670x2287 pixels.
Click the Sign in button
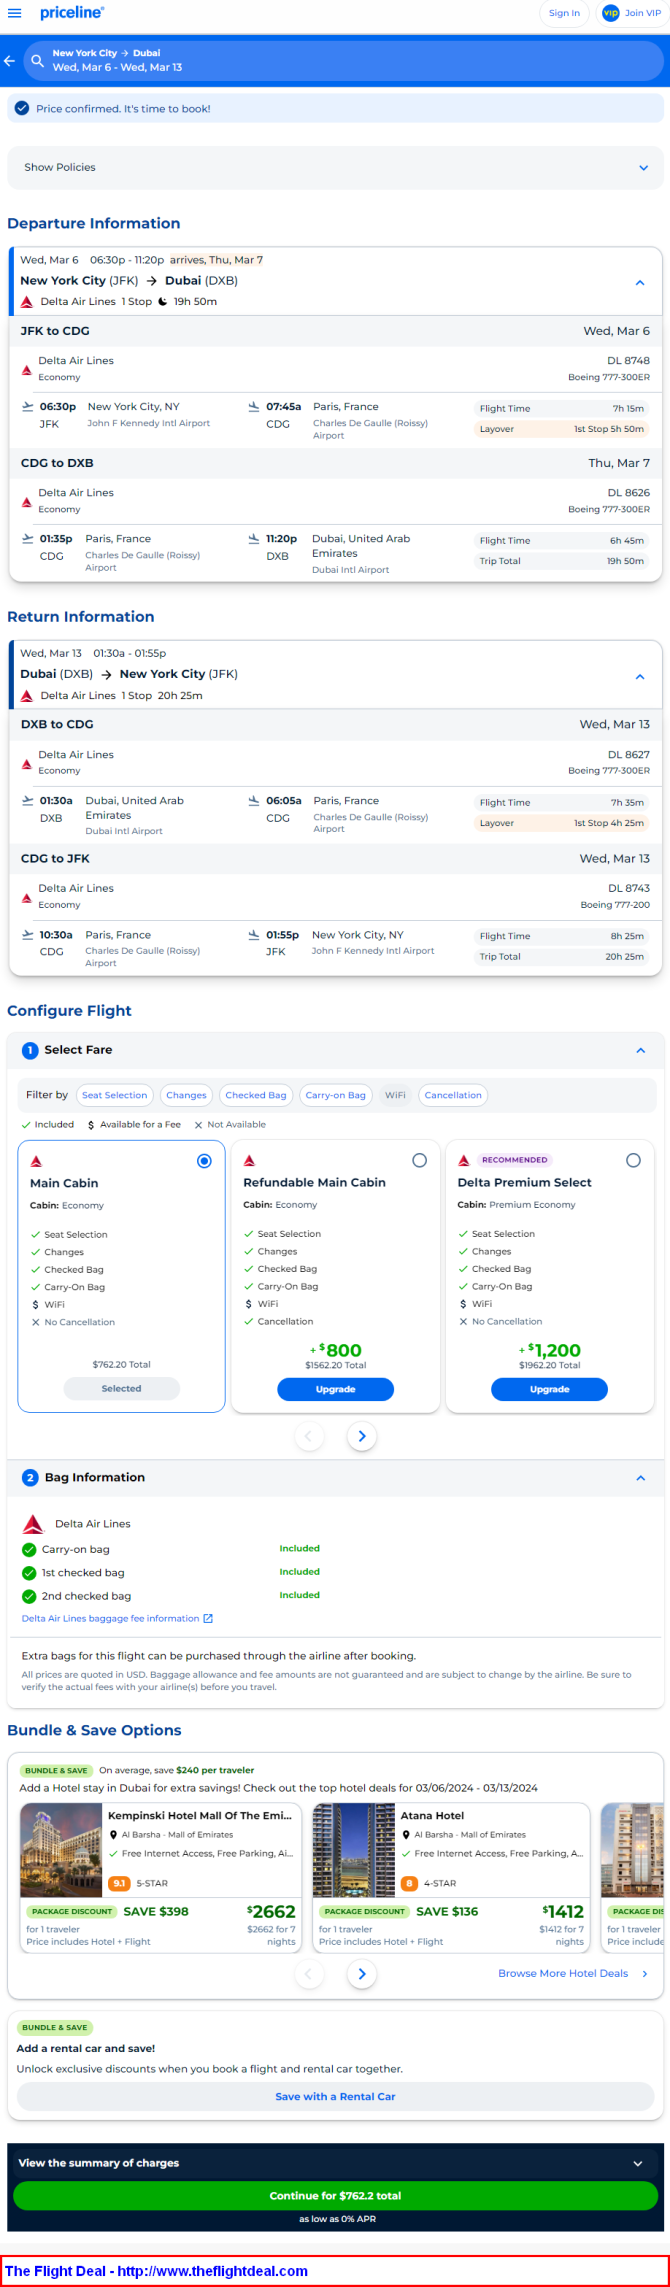[x=564, y=13]
